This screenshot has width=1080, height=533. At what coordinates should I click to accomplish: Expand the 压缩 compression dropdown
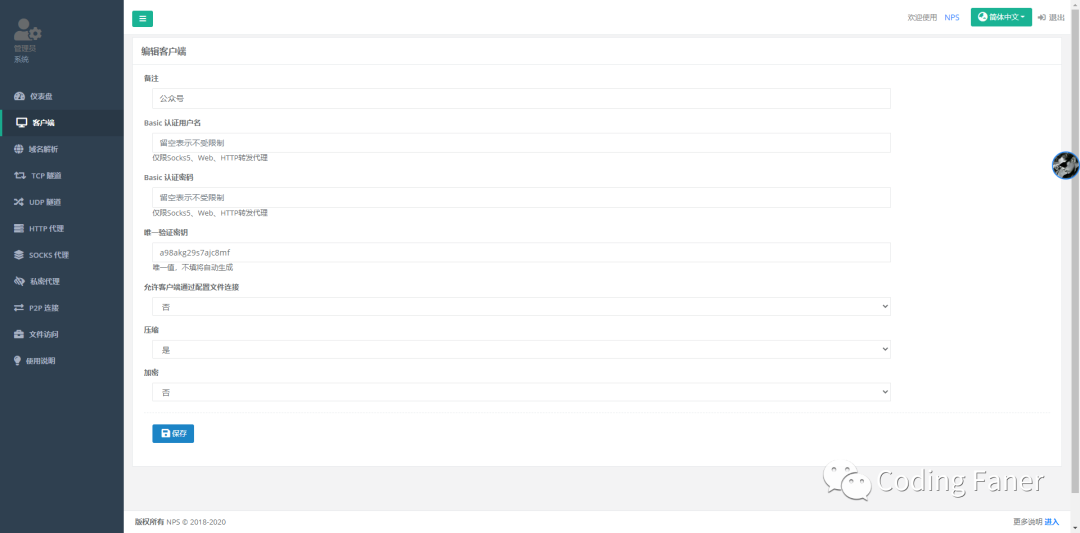pos(521,349)
